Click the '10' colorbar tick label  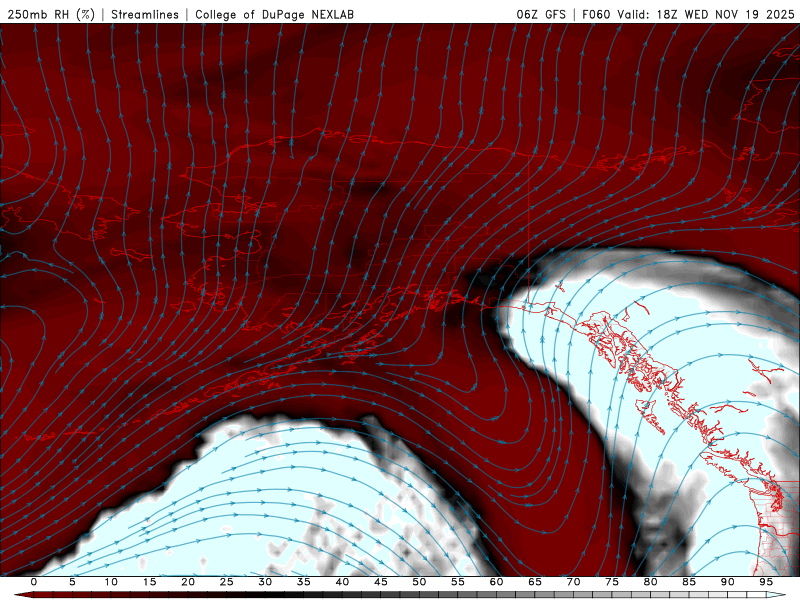click(111, 582)
